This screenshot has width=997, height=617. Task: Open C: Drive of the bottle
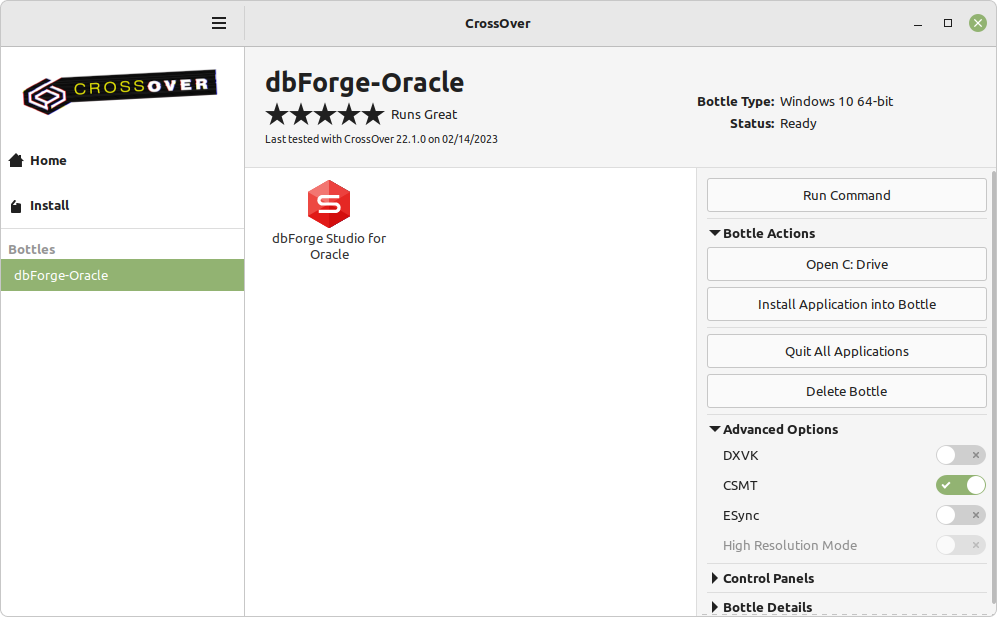(x=846, y=264)
